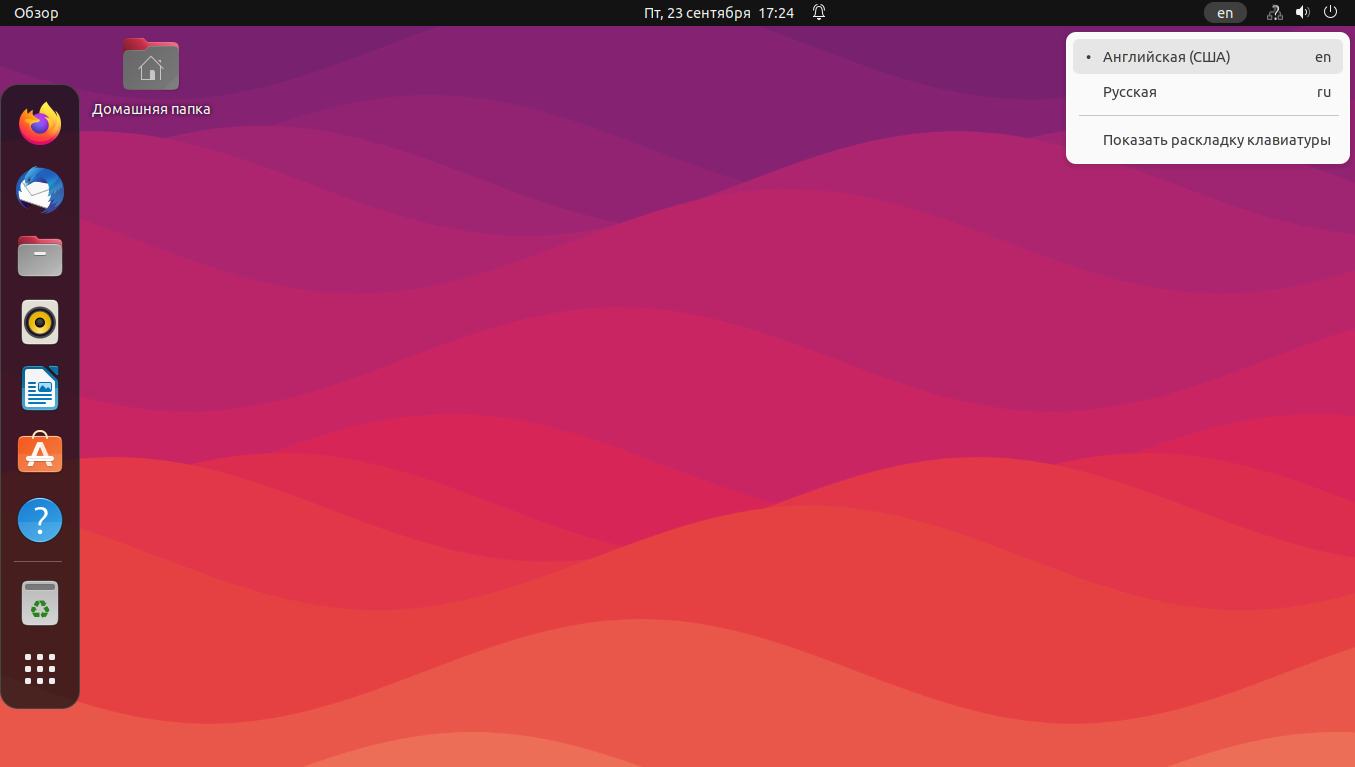This screenshot has height=767, width=1355.
Task: Open Firefox from the dock
Action: tap(39, 123)
